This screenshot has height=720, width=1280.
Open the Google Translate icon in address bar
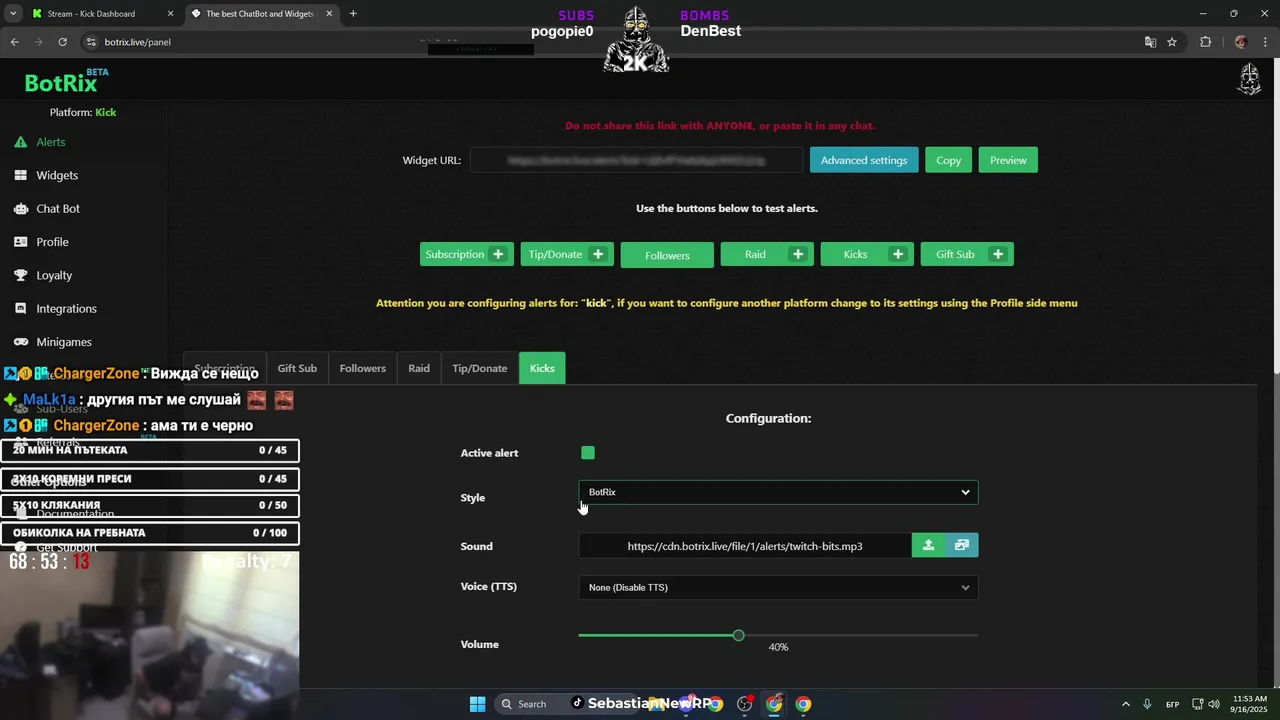1150,42
